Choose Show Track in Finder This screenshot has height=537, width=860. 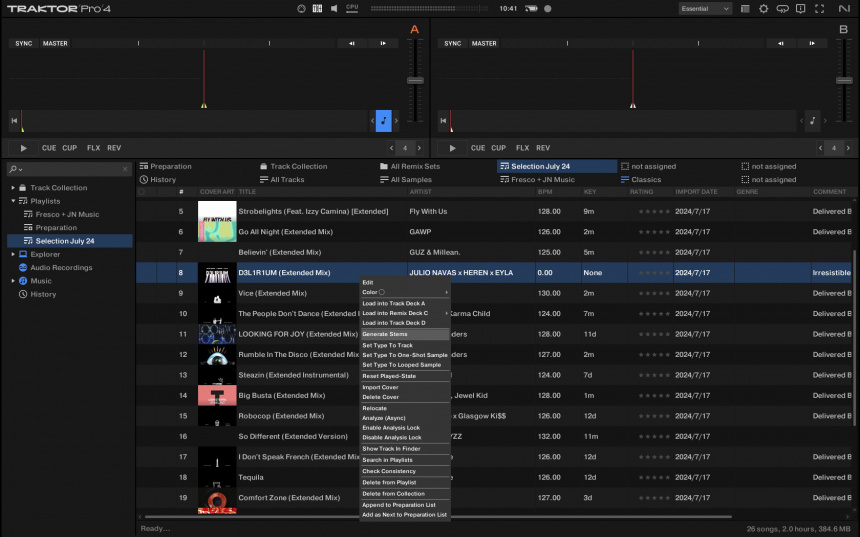pos(405,449)
